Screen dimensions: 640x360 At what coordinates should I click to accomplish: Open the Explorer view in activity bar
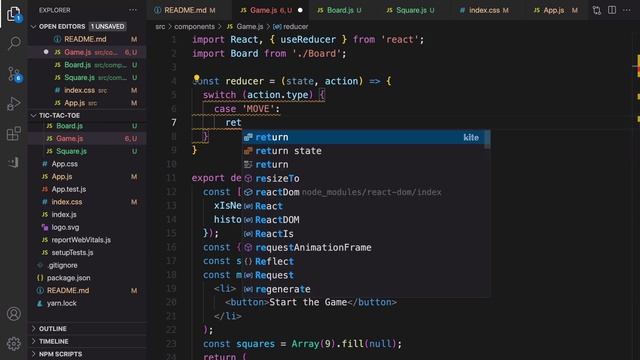coord(13,14)
